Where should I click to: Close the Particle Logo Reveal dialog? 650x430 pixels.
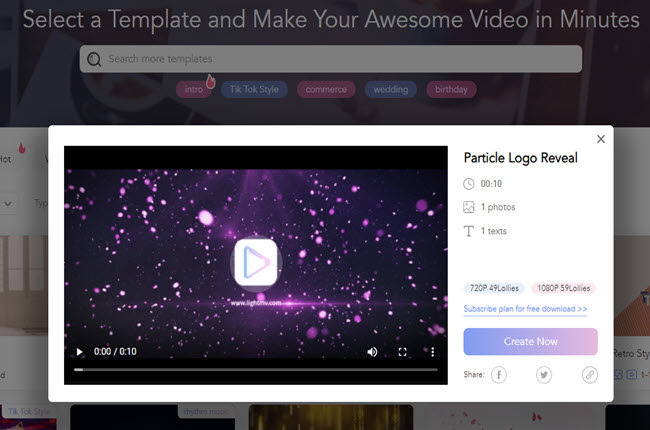tap(601, 139)
